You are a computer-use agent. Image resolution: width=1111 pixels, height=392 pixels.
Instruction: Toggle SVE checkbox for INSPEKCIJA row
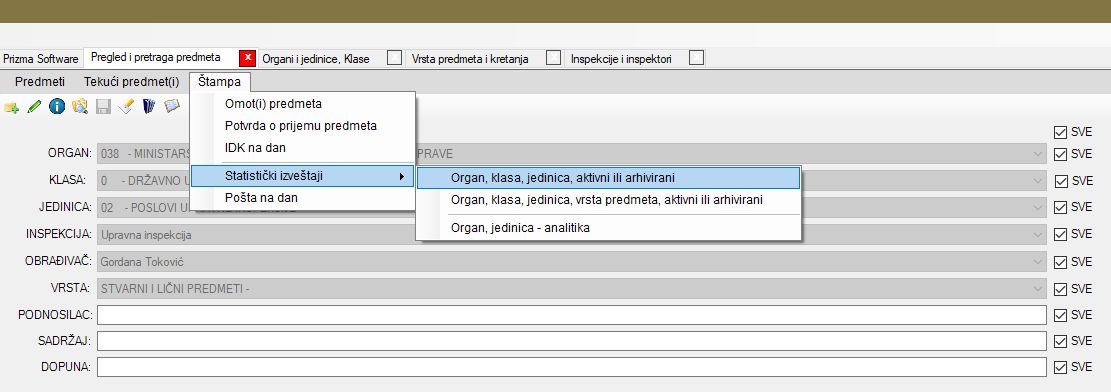(x=1060, y=234)
